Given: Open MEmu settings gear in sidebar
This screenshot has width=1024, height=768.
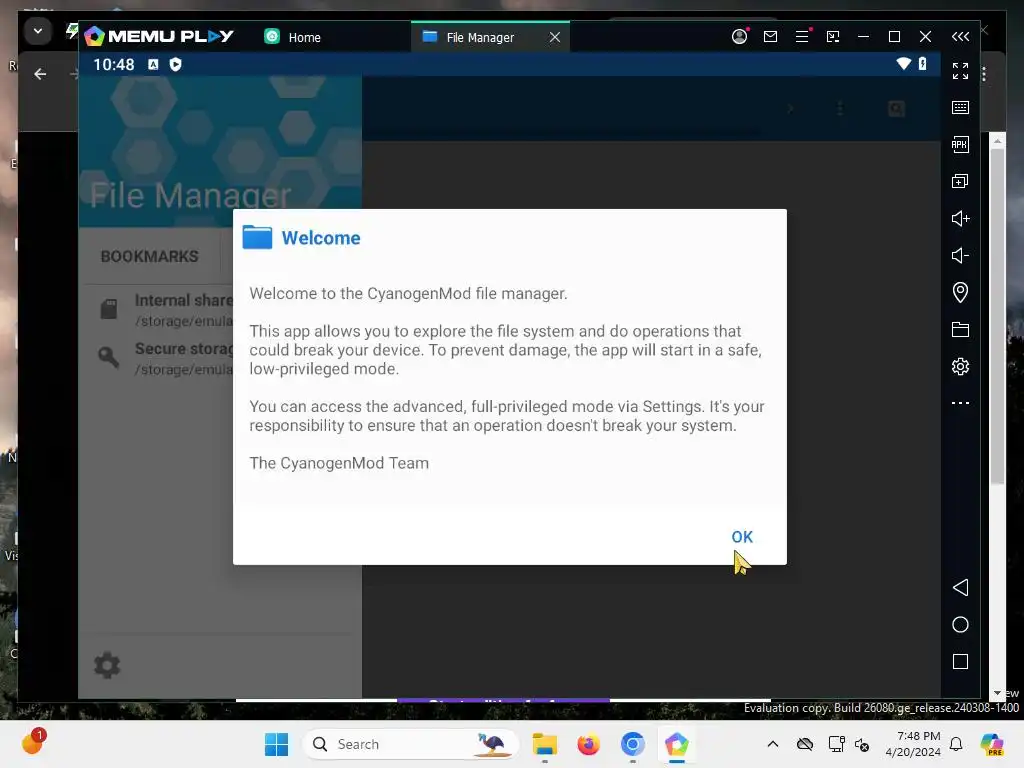Looking at the screenshot, I should 960,366.
